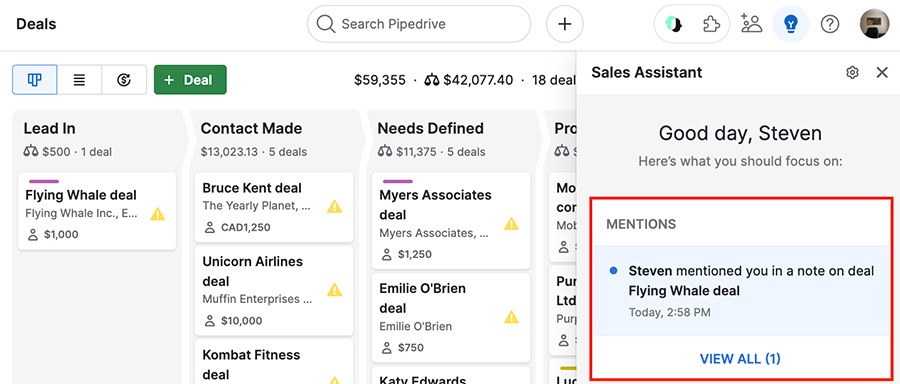Click the Search Pipedrive field
This screenshot has height=384, width=900.
(419, 24)
